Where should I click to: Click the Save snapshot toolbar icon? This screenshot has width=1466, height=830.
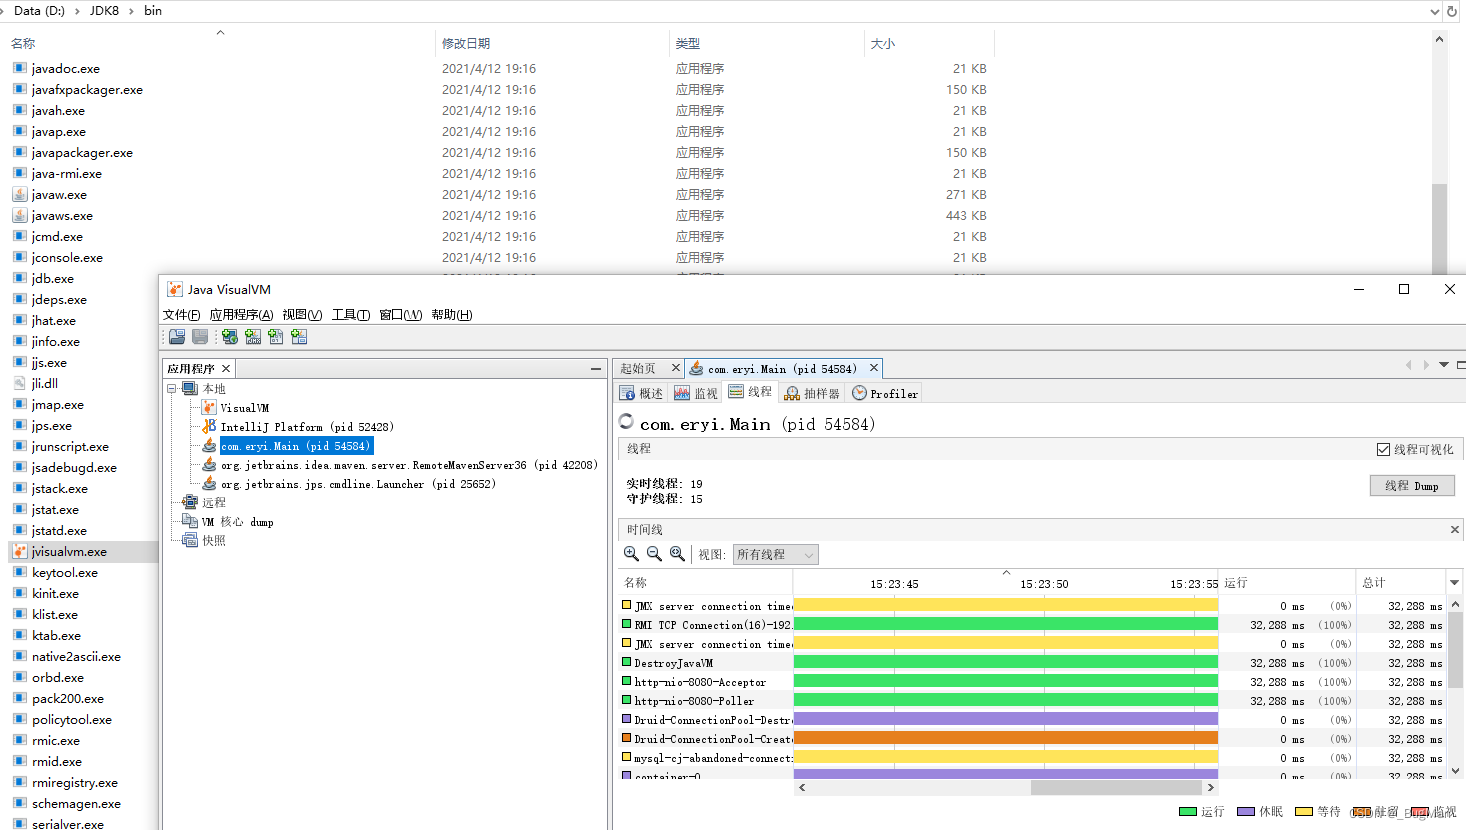(200, 337)
